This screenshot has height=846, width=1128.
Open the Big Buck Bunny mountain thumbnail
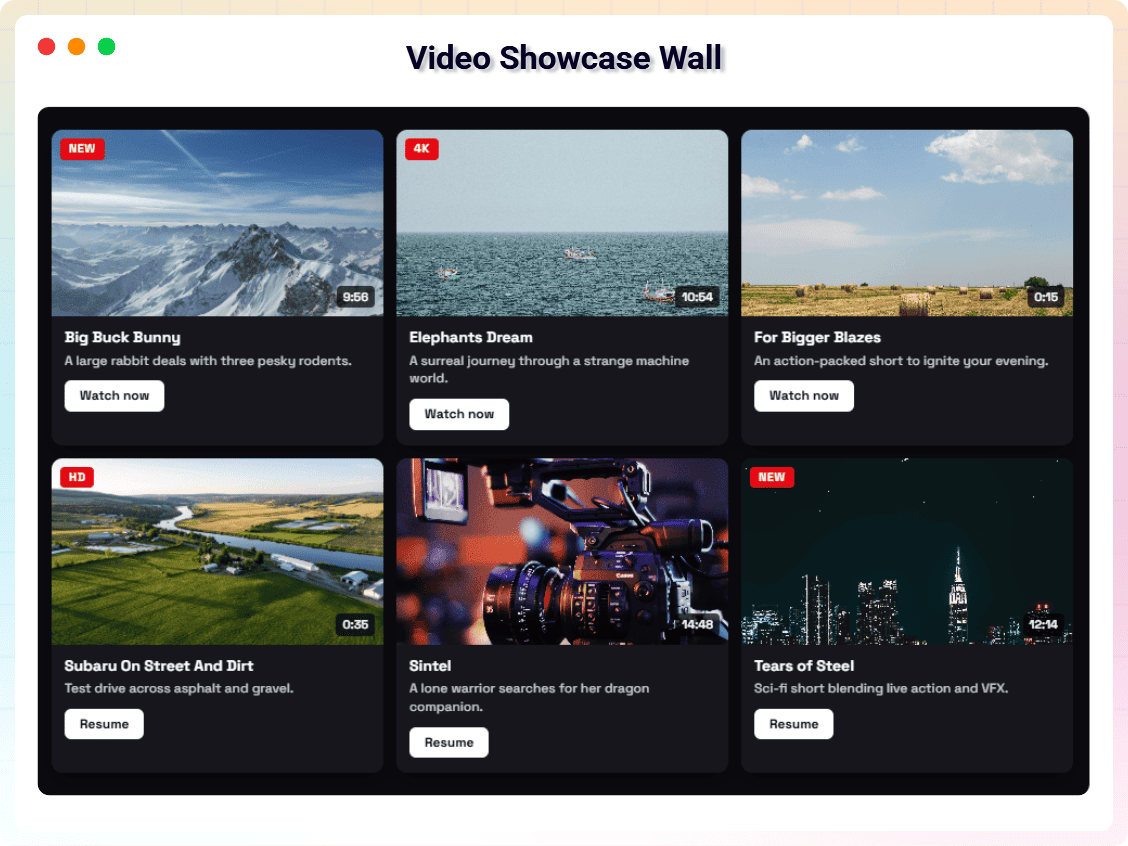[217, 223]
